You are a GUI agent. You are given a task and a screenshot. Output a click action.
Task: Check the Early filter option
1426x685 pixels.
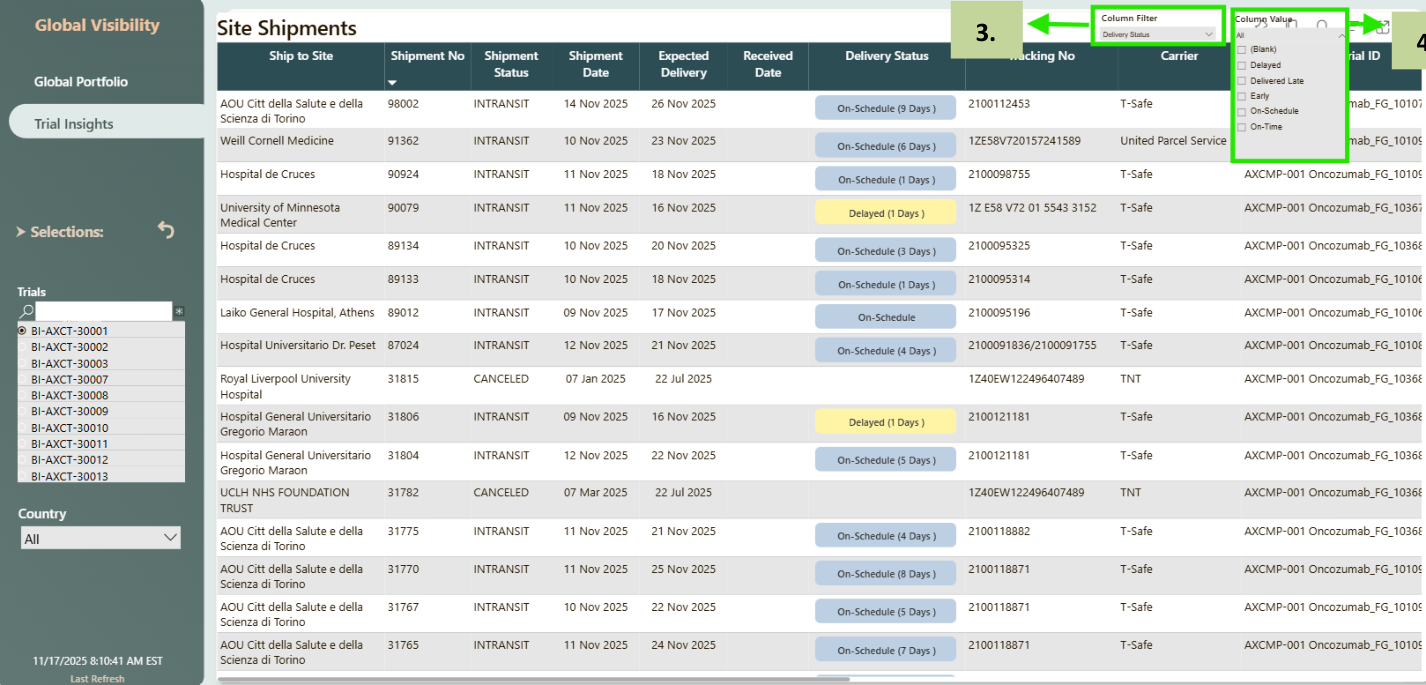click(x=1242, y=96)
